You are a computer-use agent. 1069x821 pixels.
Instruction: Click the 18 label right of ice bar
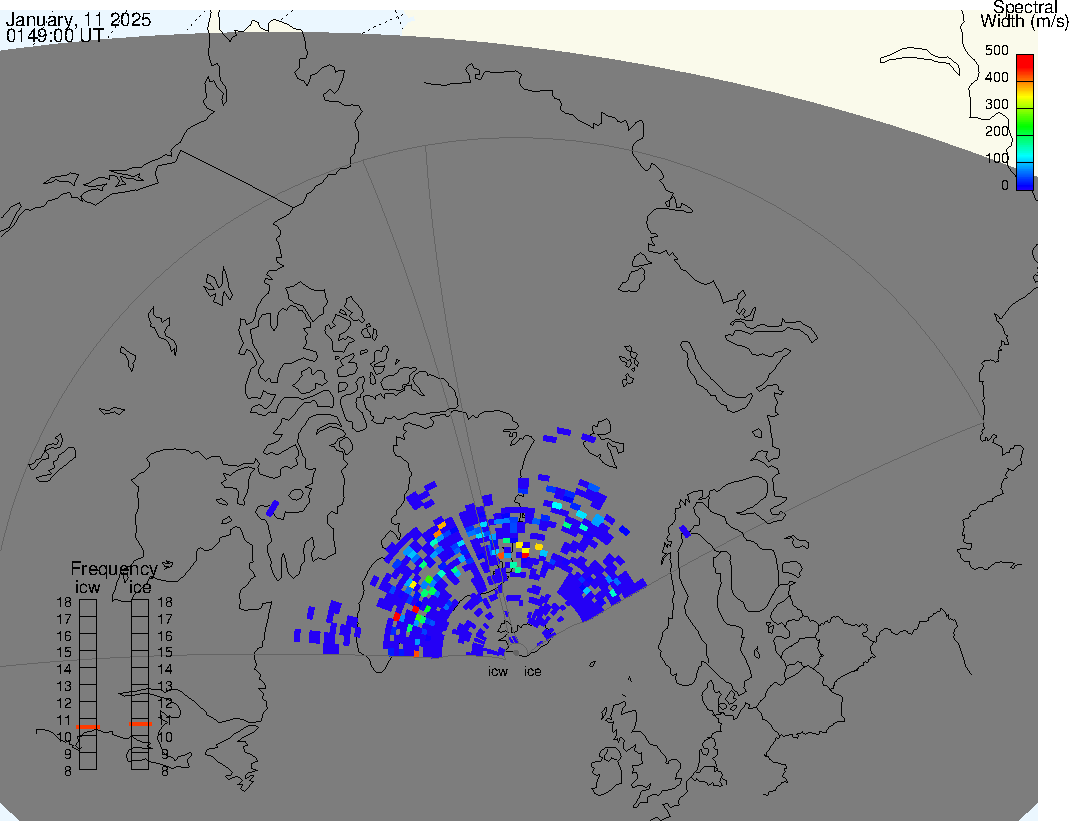coord(165,602)
